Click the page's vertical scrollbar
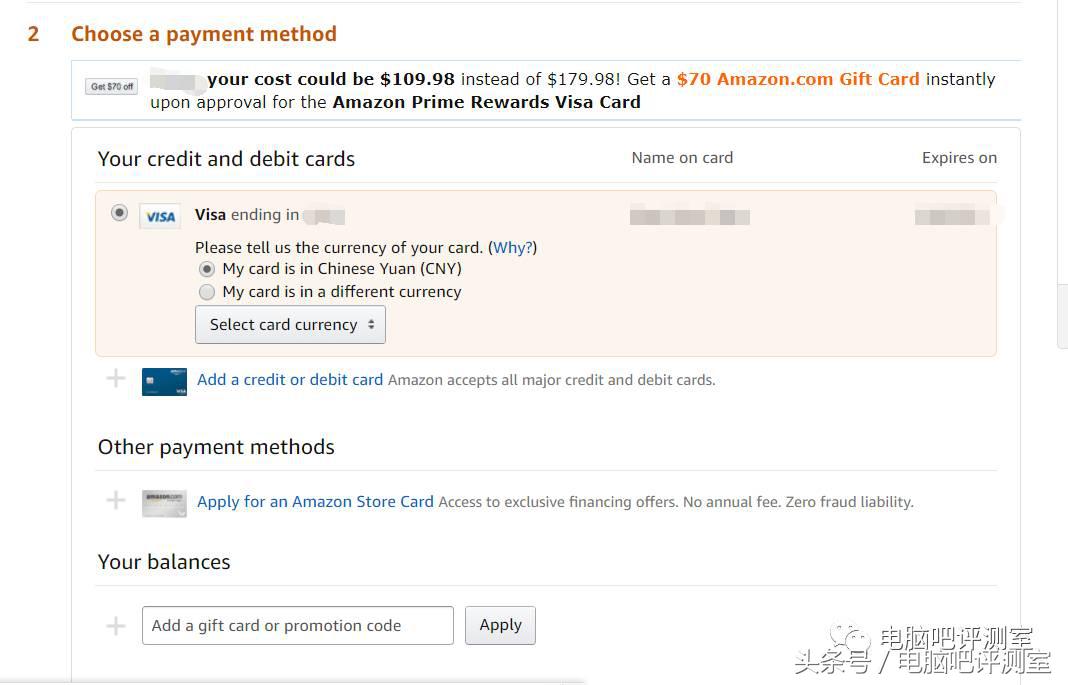This screenshot has height=685, width=1068. [x=1062, y=316]
